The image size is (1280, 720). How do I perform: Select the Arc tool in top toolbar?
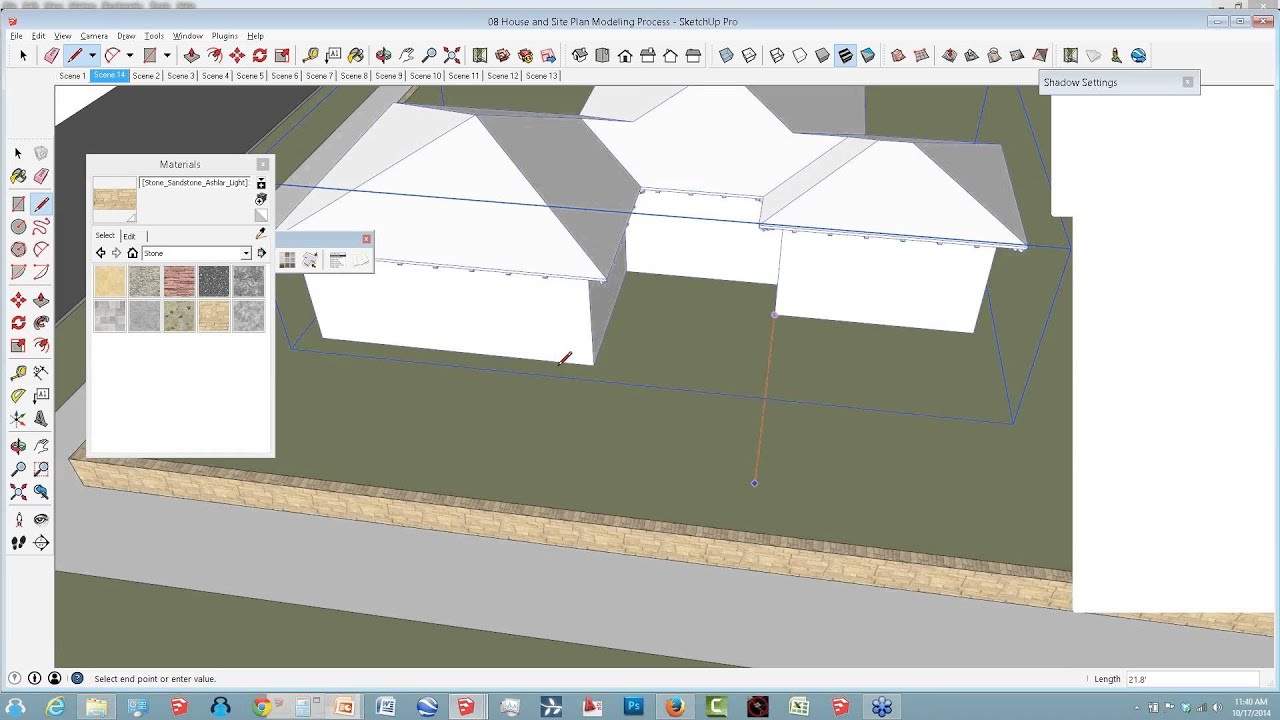point(112,56)
